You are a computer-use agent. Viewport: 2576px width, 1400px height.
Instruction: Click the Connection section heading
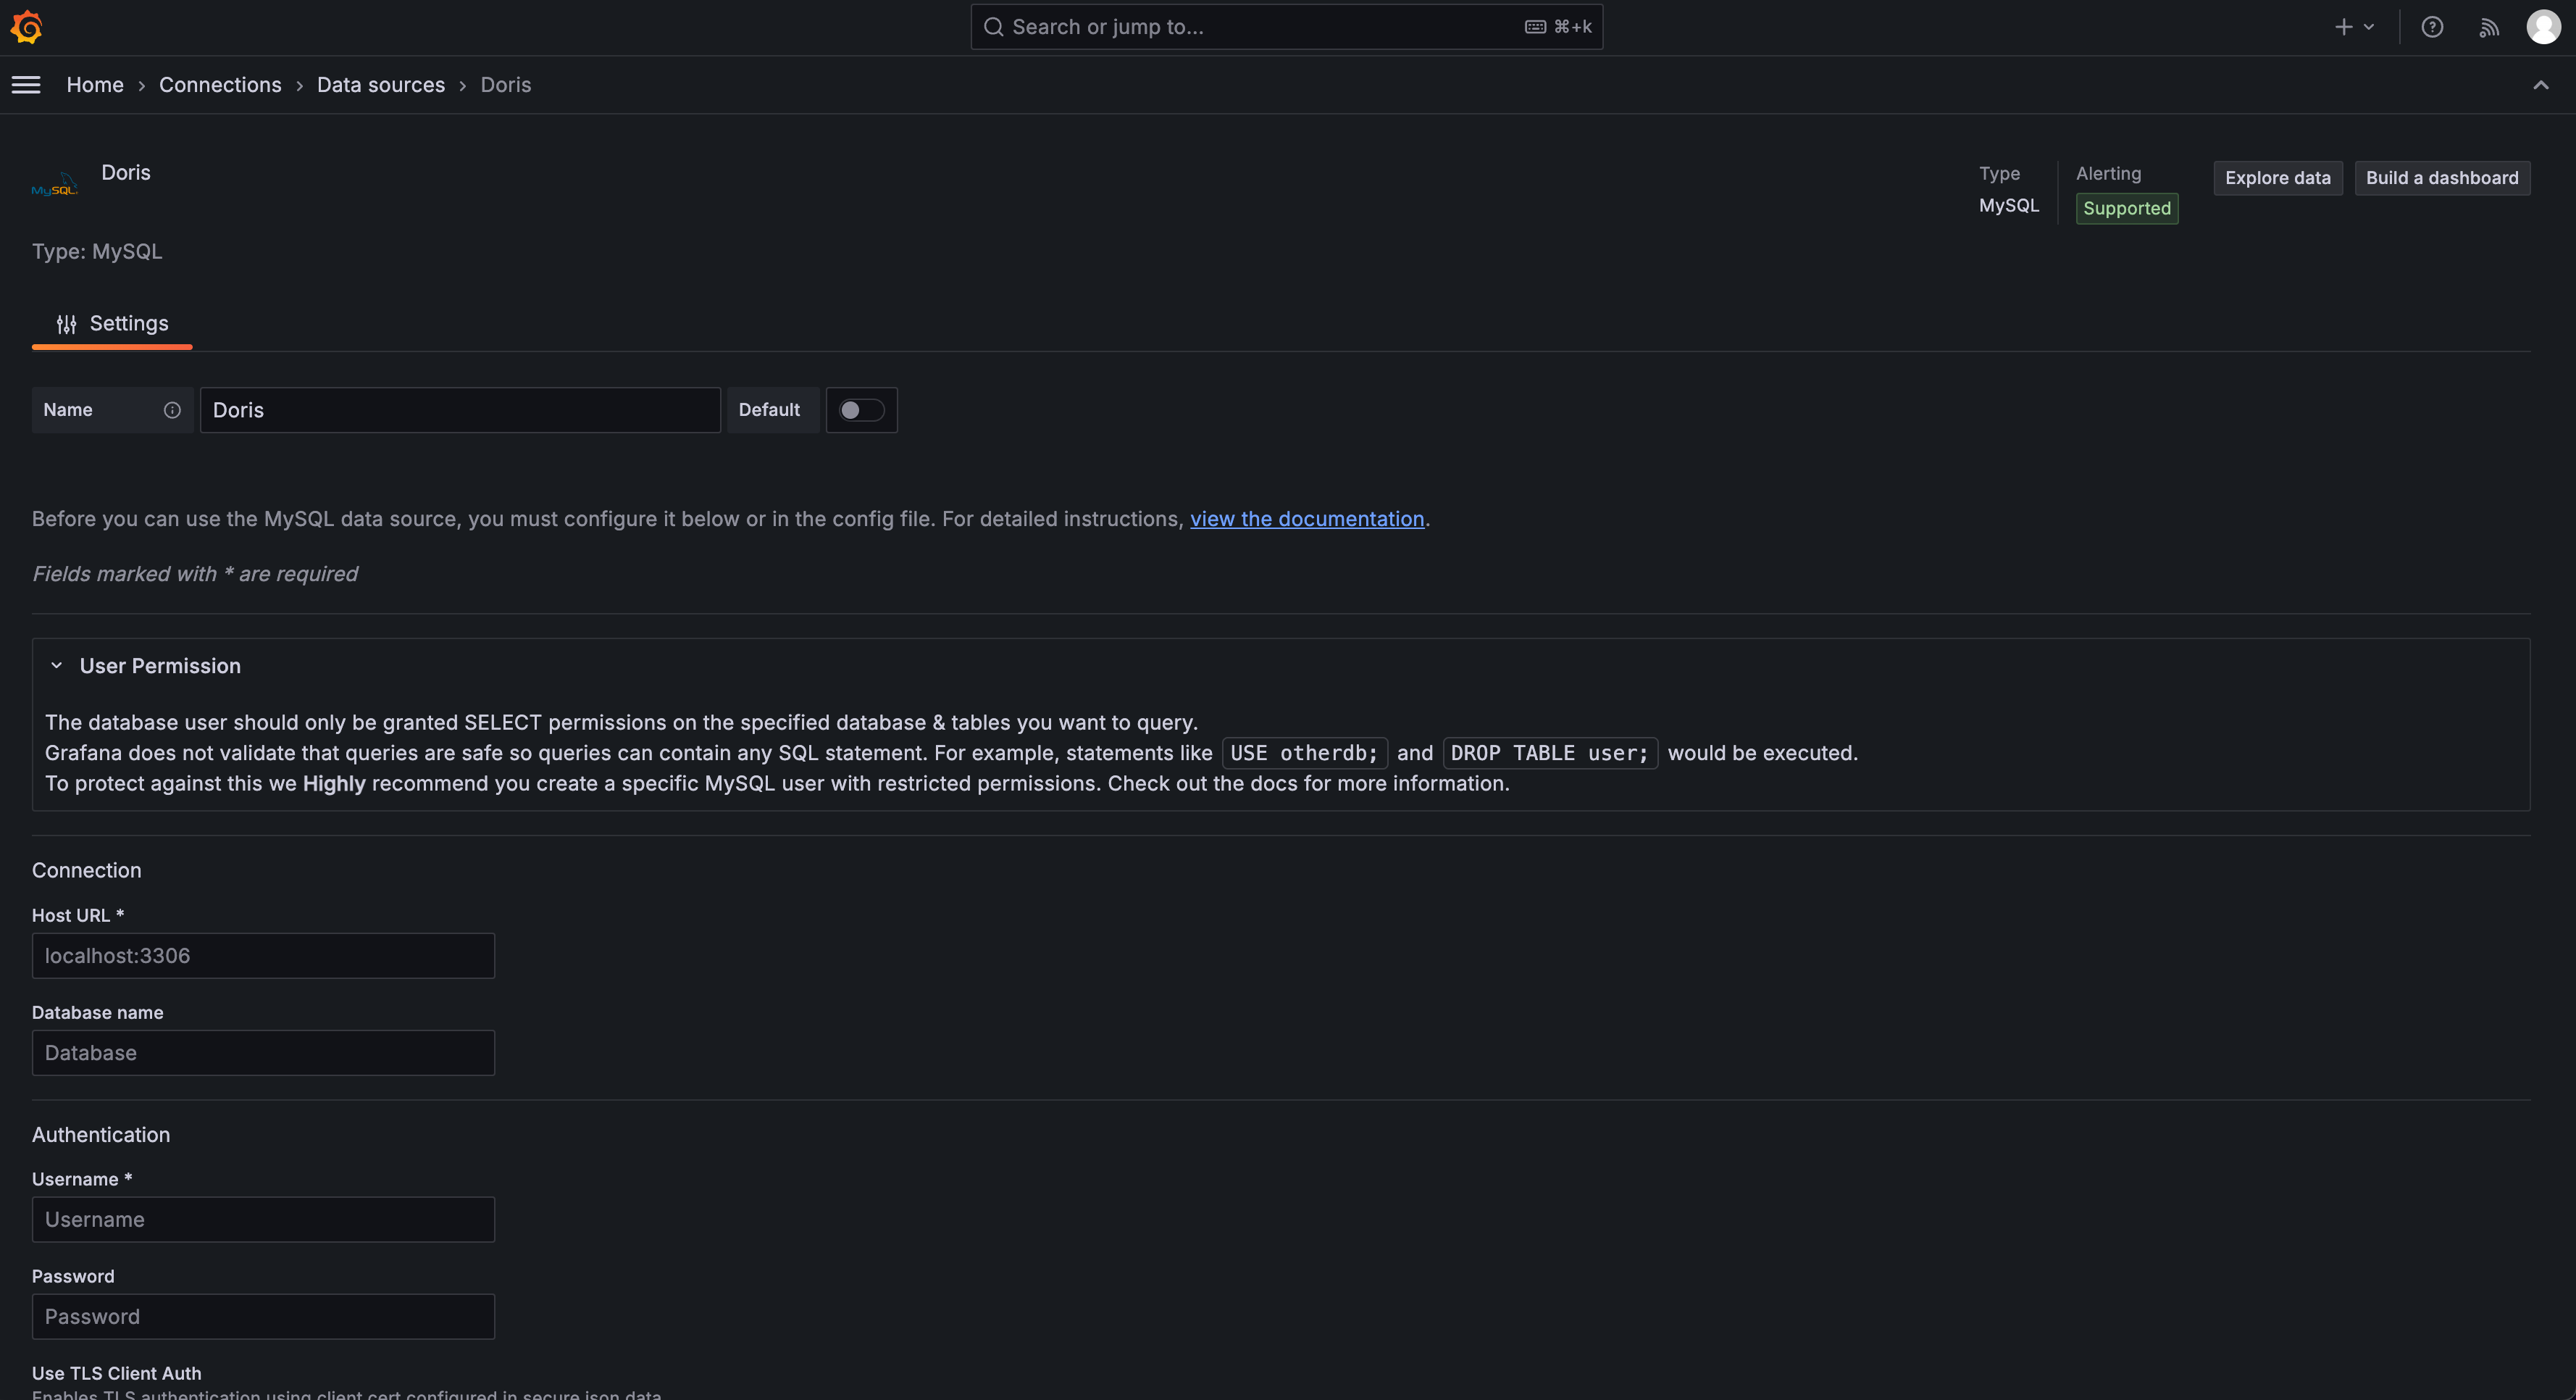(x=87, y=871)
